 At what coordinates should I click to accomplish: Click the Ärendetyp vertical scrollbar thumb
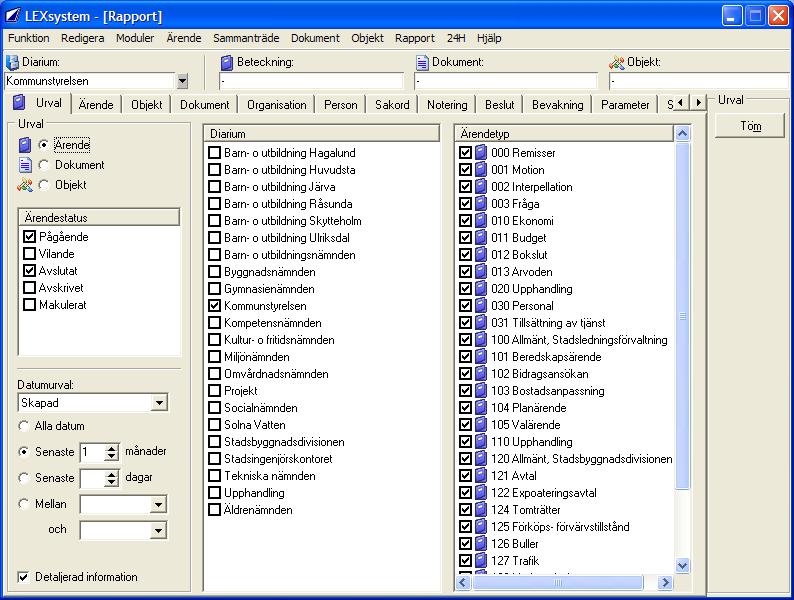pyautogui.click(x=683, y=316)
